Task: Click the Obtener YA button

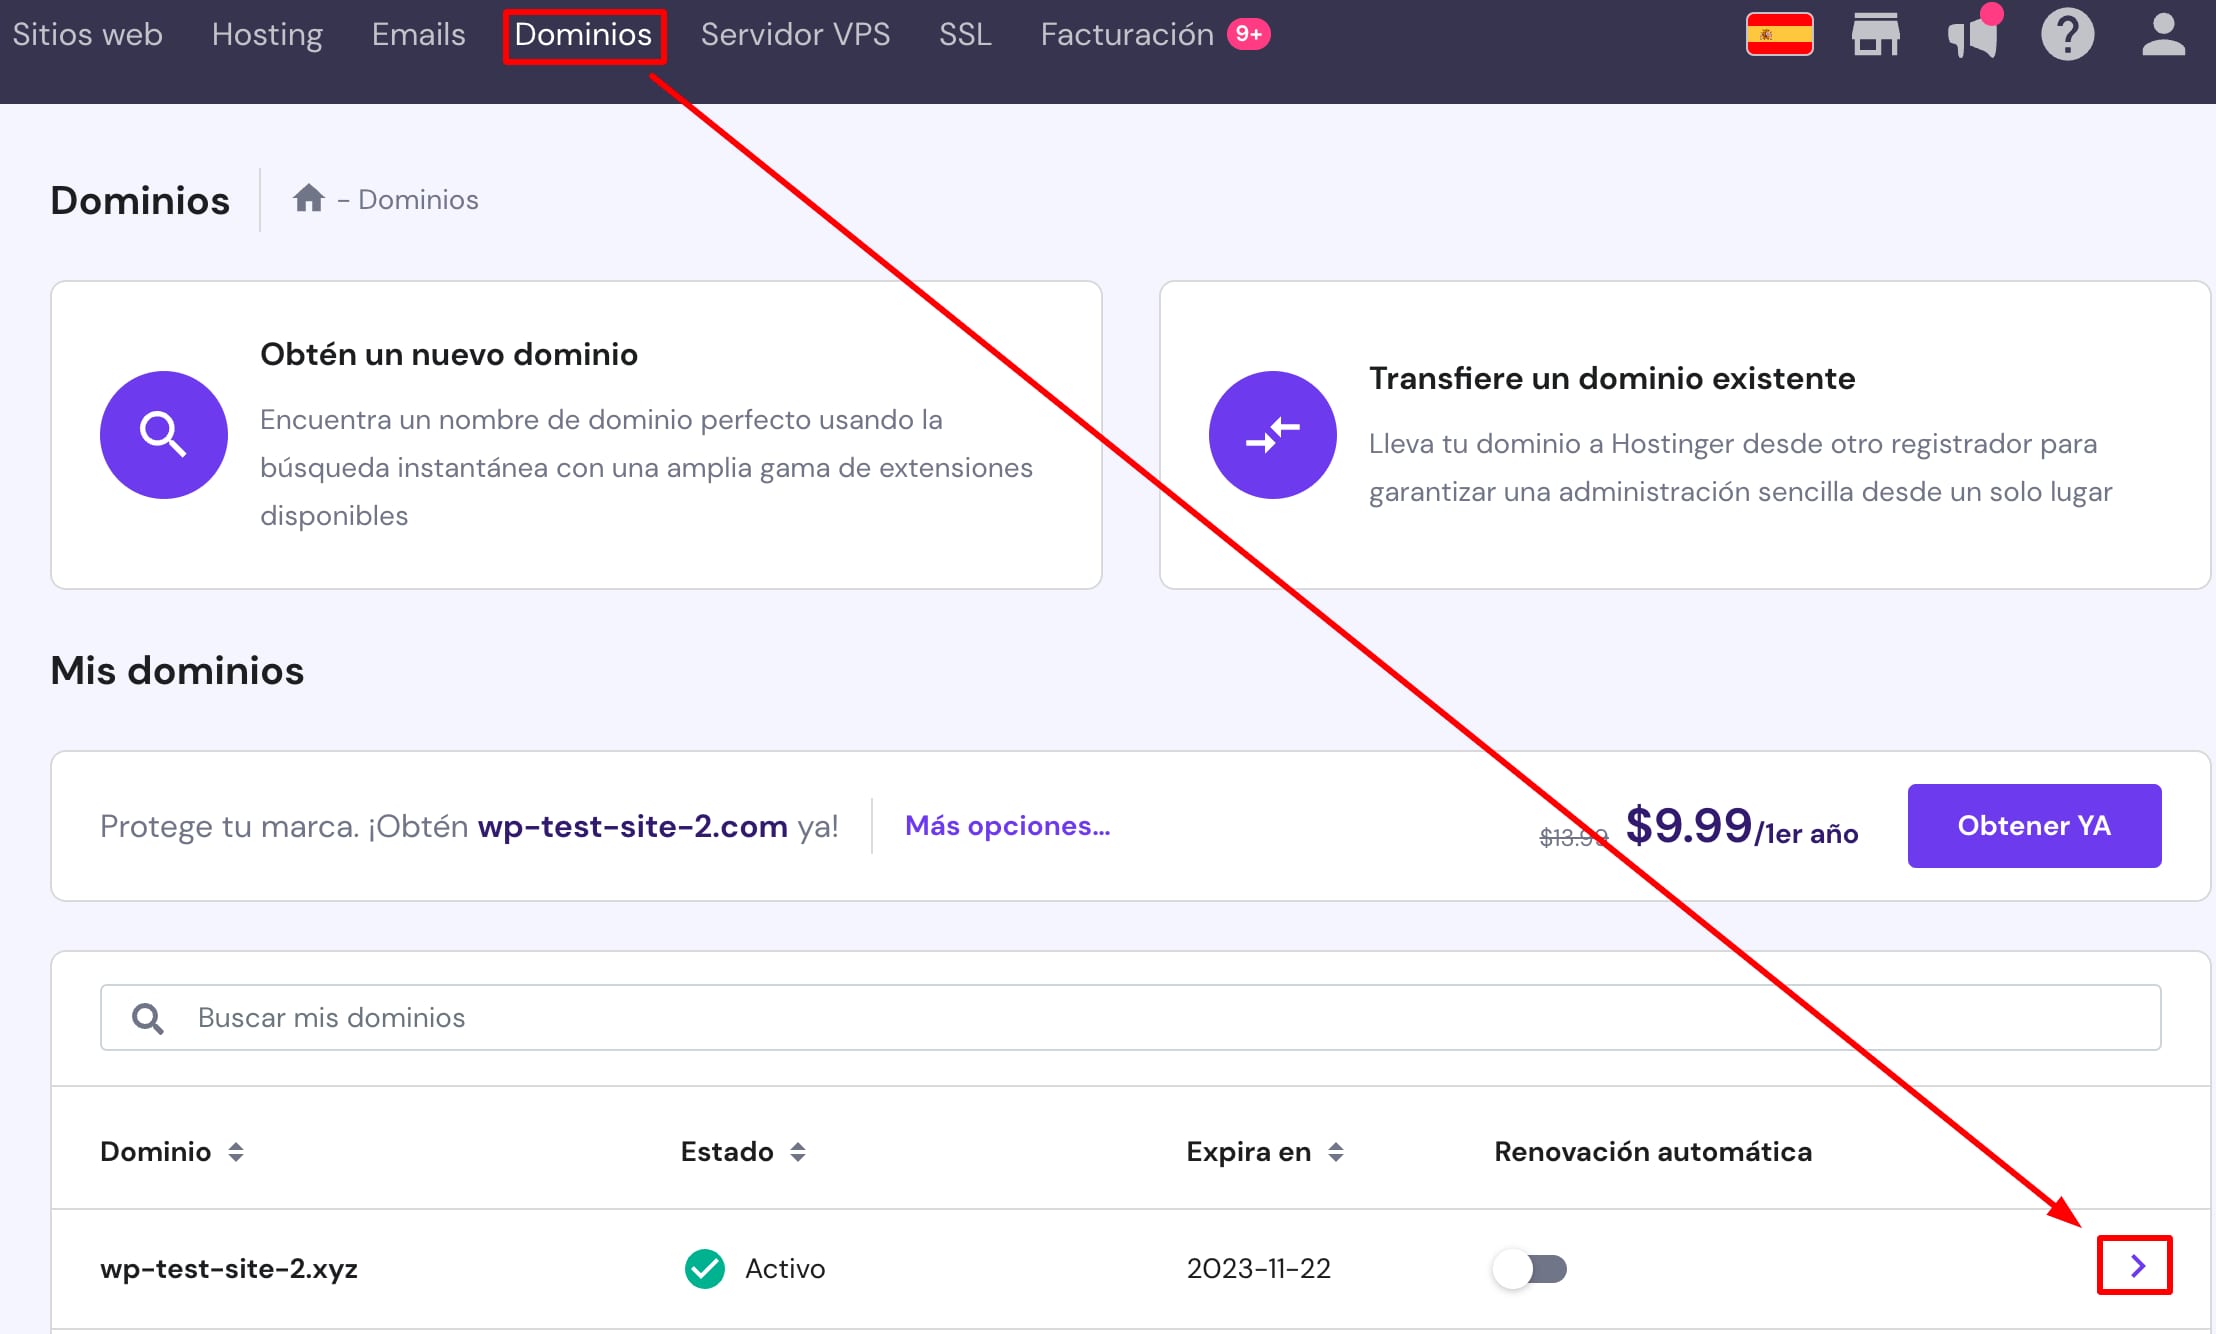Action: tap(2034, 826)
